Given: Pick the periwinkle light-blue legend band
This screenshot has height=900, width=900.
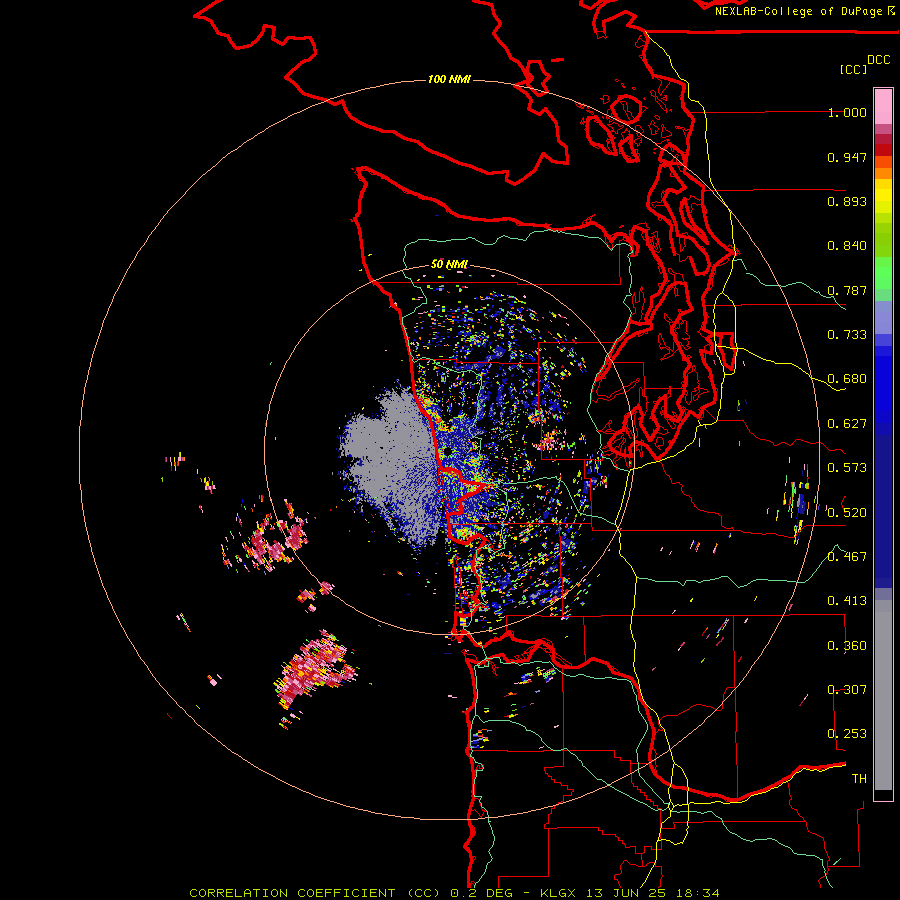Looking at the screenshot, I should click(x=883, y=317).
